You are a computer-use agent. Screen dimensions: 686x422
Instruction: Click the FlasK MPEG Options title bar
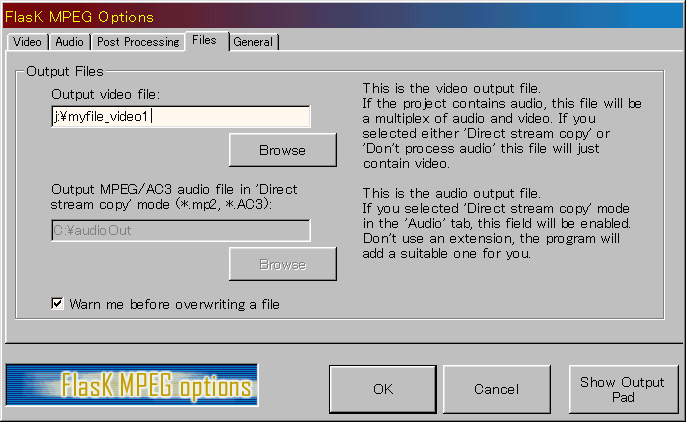pos(343,17)
